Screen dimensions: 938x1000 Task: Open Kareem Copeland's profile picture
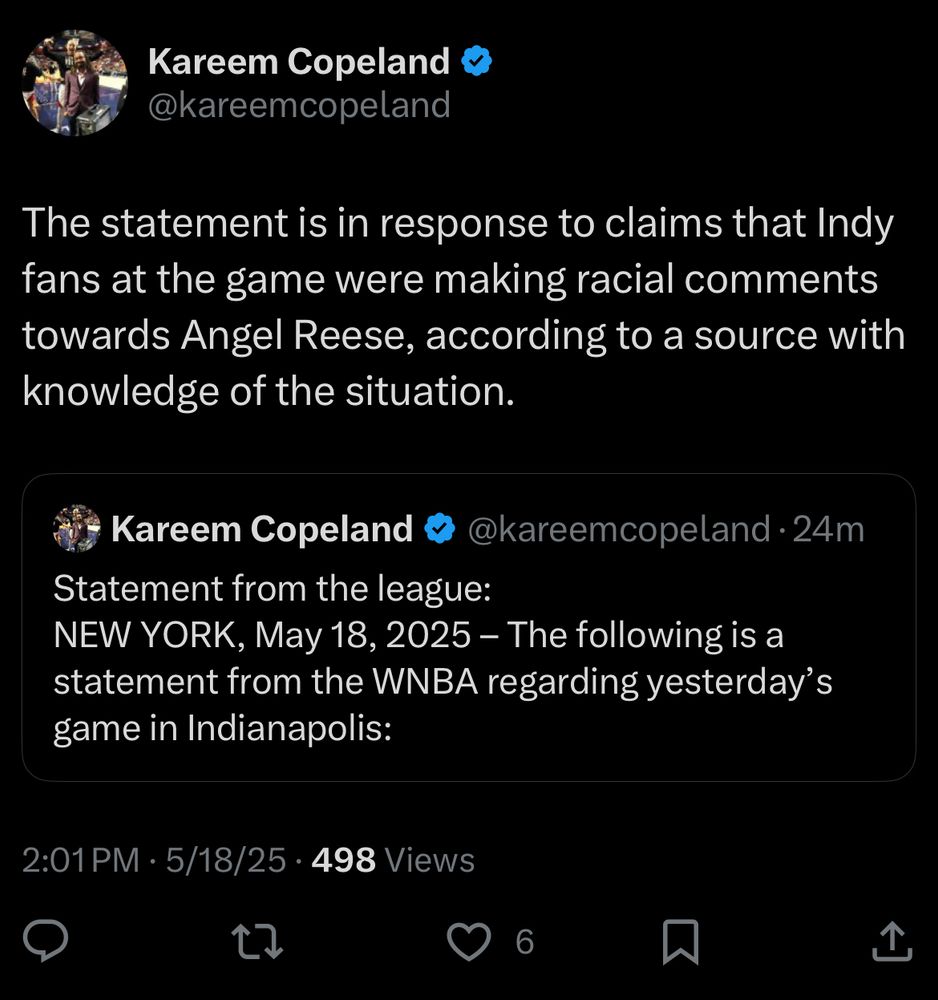pos(75,82)
